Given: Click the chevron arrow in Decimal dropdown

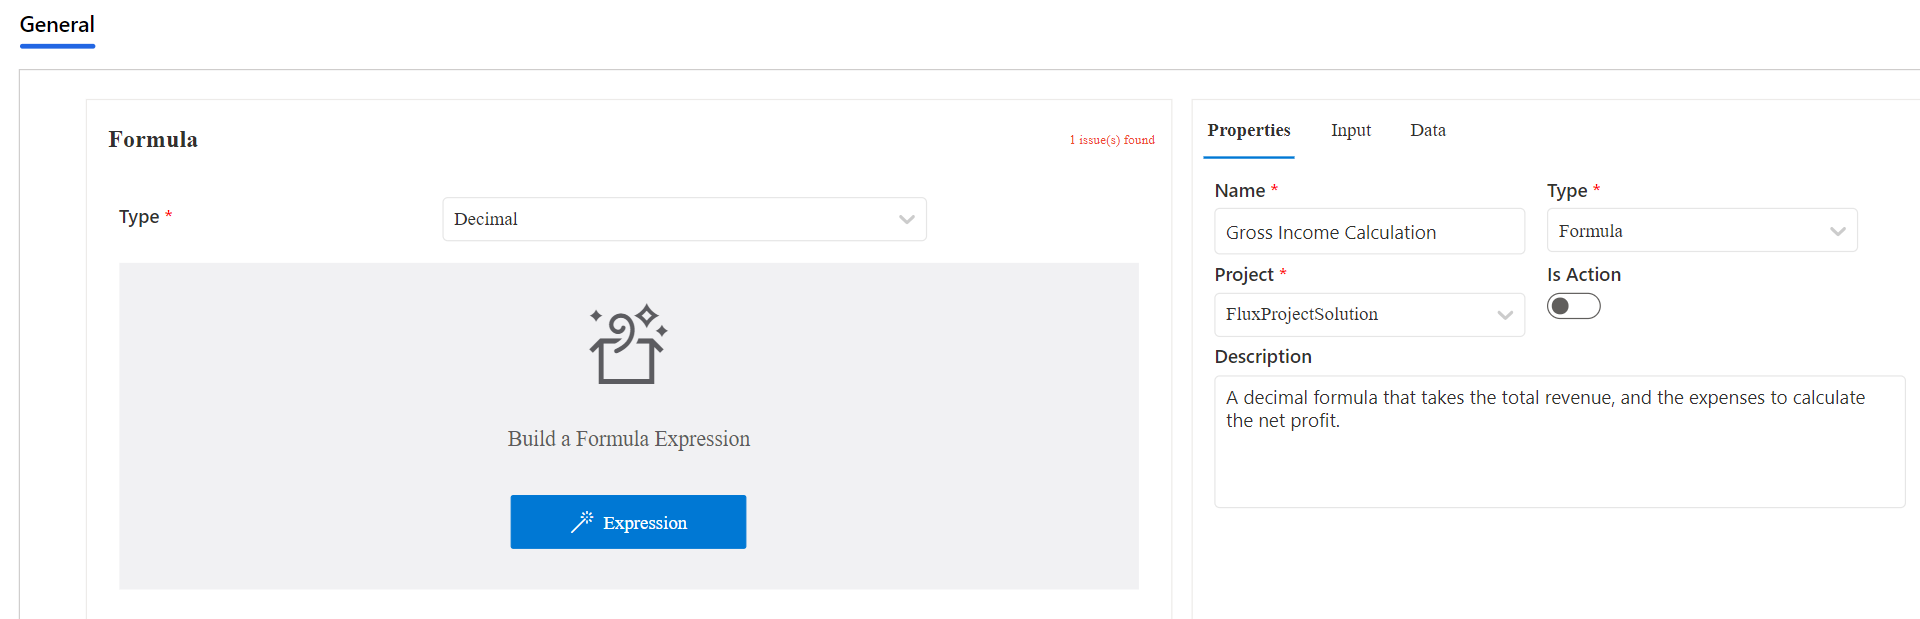Looking at the screenshot, I should click(x=906, y=220).
